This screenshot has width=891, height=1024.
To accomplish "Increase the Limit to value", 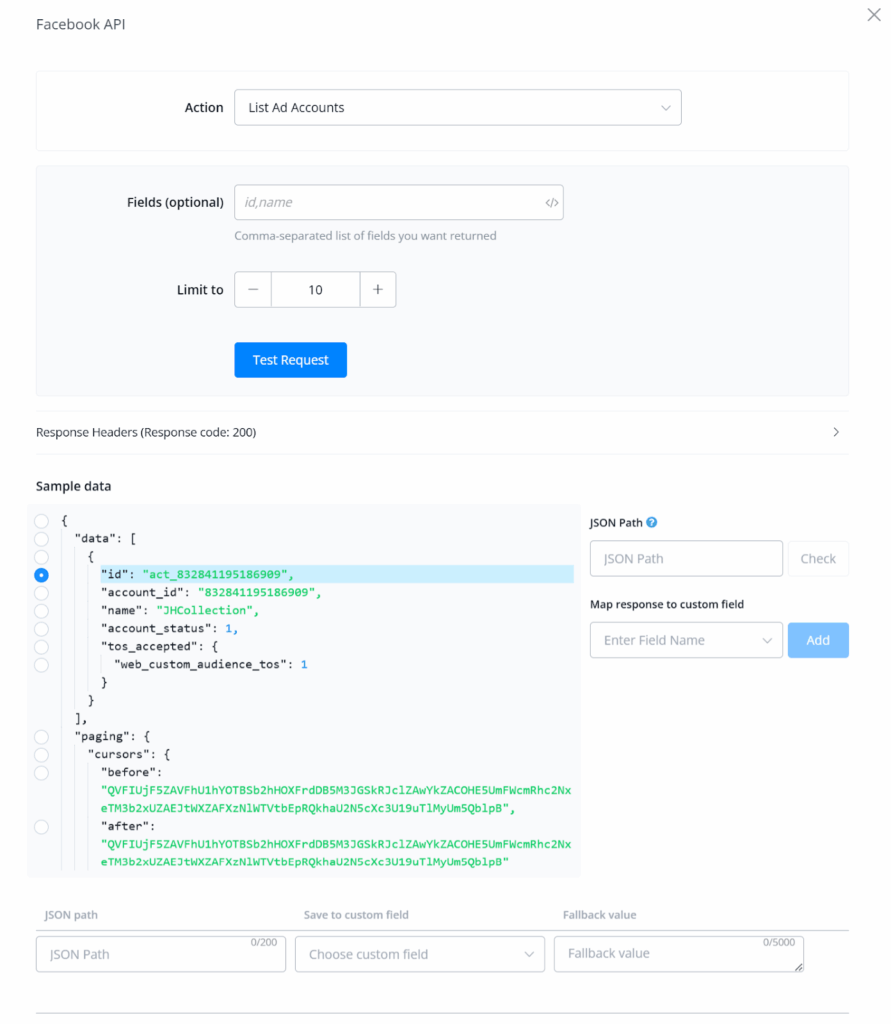I will pyautogui.click(x=378, y=290).
